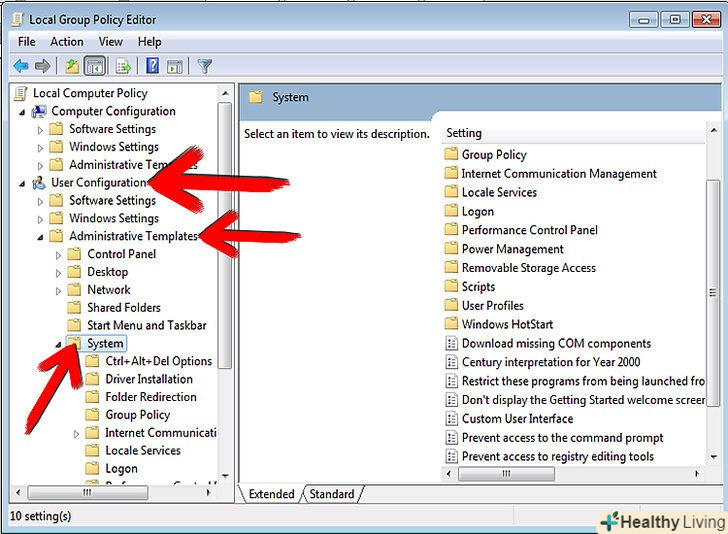This screenshot has width=728, height=534.
Task: Click the tree pane vertical scrollbar thumb
Action: (225, 235)
